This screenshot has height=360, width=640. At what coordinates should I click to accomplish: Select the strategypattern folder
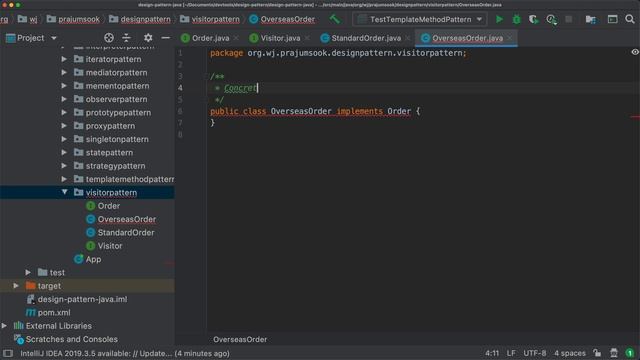115,166
